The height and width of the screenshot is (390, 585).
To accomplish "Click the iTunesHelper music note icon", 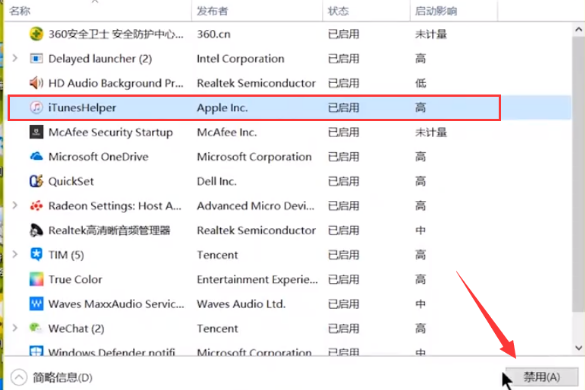I will (36, 107).
